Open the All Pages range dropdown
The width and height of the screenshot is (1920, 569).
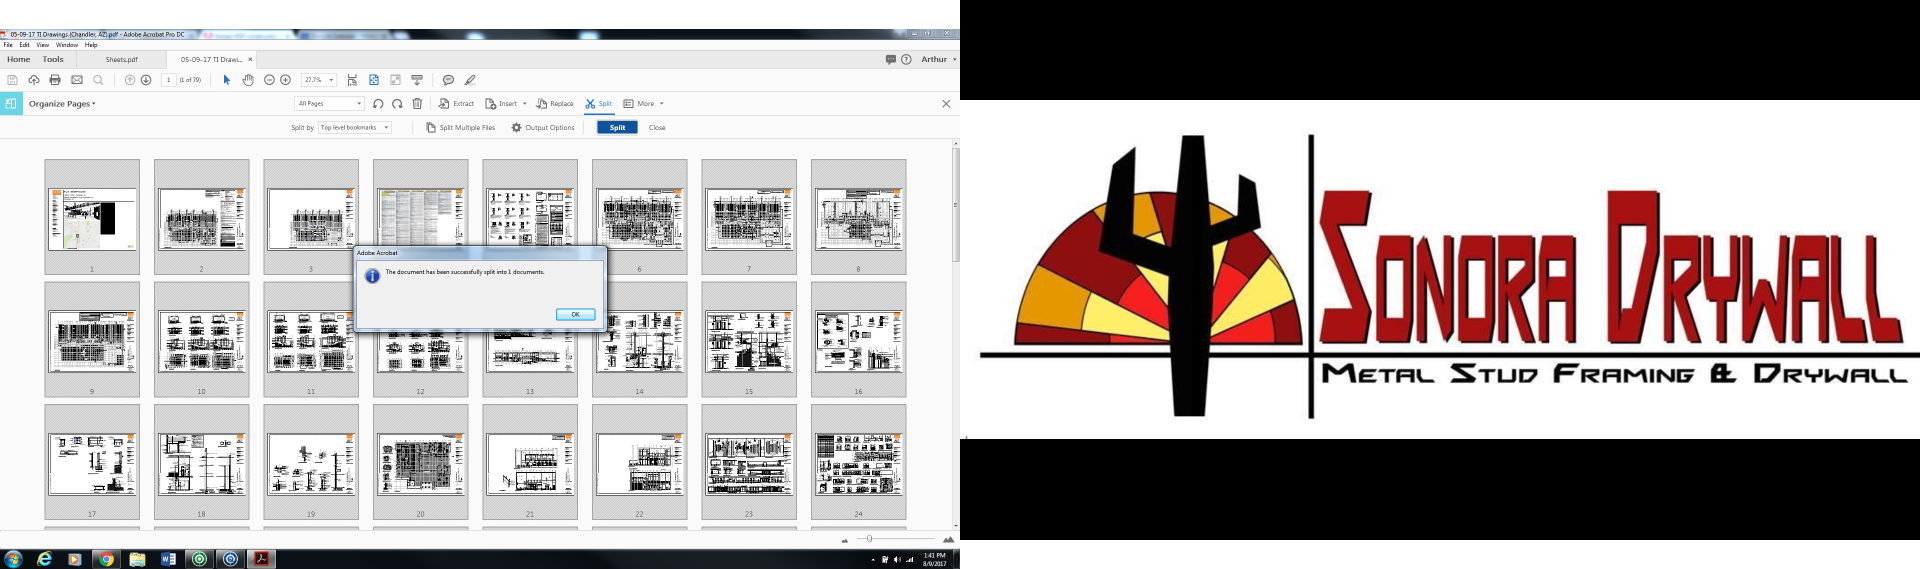pos(330,104)
